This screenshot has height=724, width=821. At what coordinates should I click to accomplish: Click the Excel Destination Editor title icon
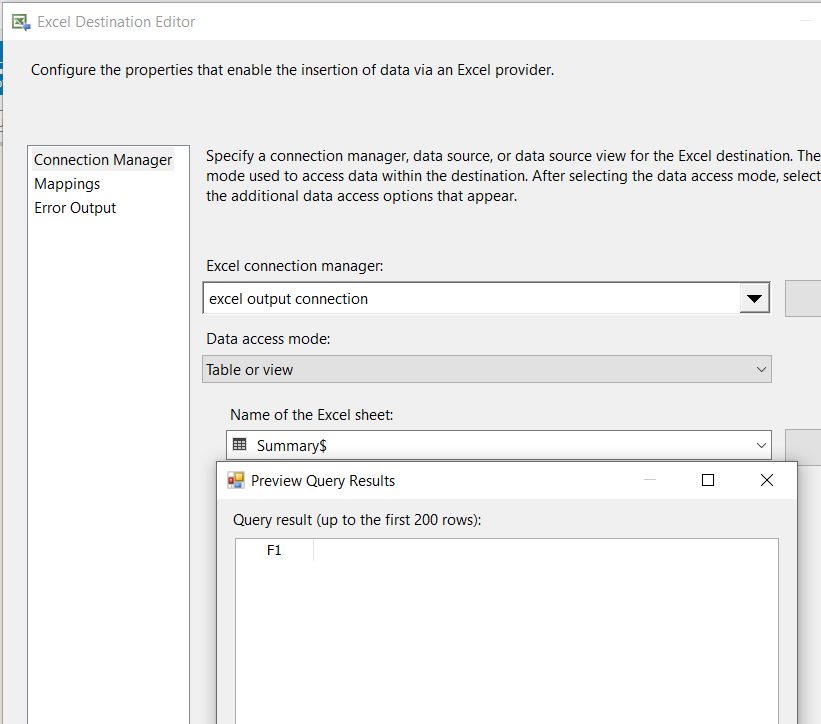point(20,21)
